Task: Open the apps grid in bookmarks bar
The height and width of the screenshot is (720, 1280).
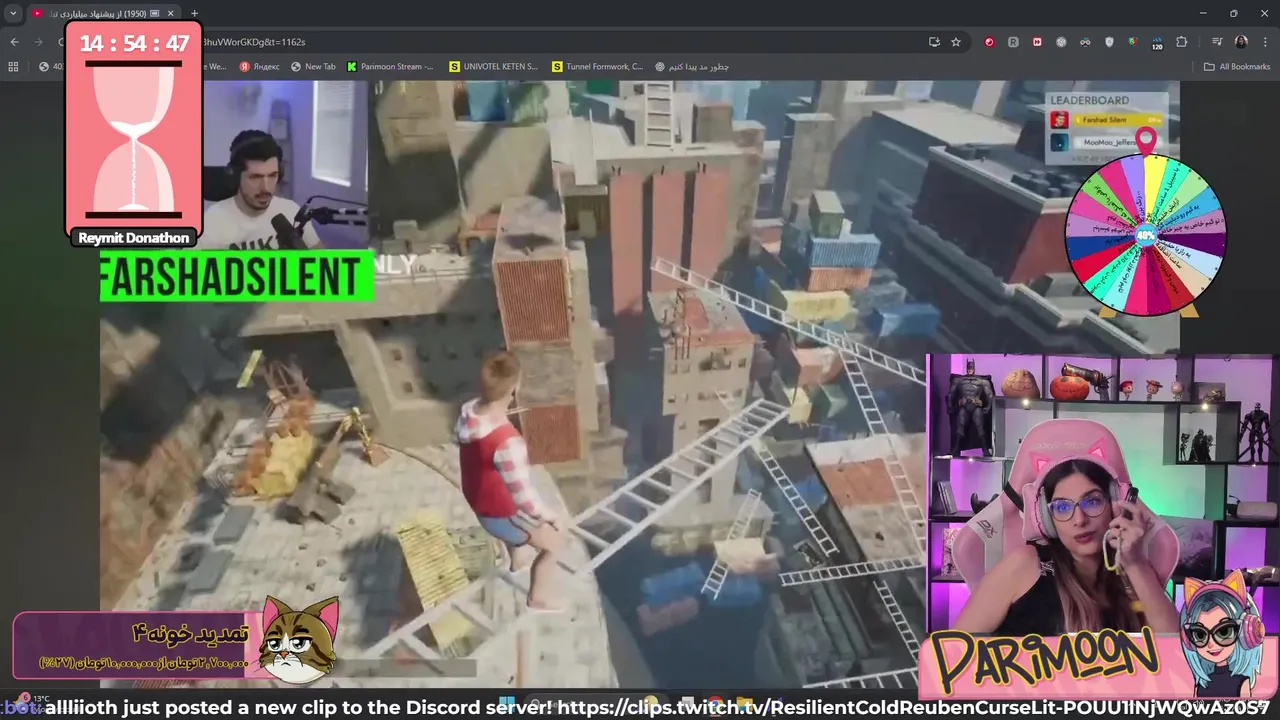Action: [13, 66]
